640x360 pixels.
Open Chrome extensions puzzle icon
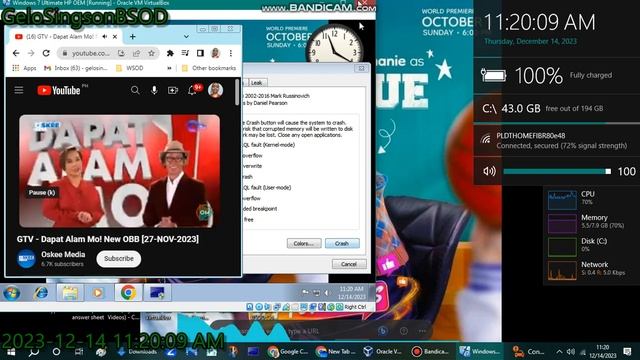(x=170, y=53)
